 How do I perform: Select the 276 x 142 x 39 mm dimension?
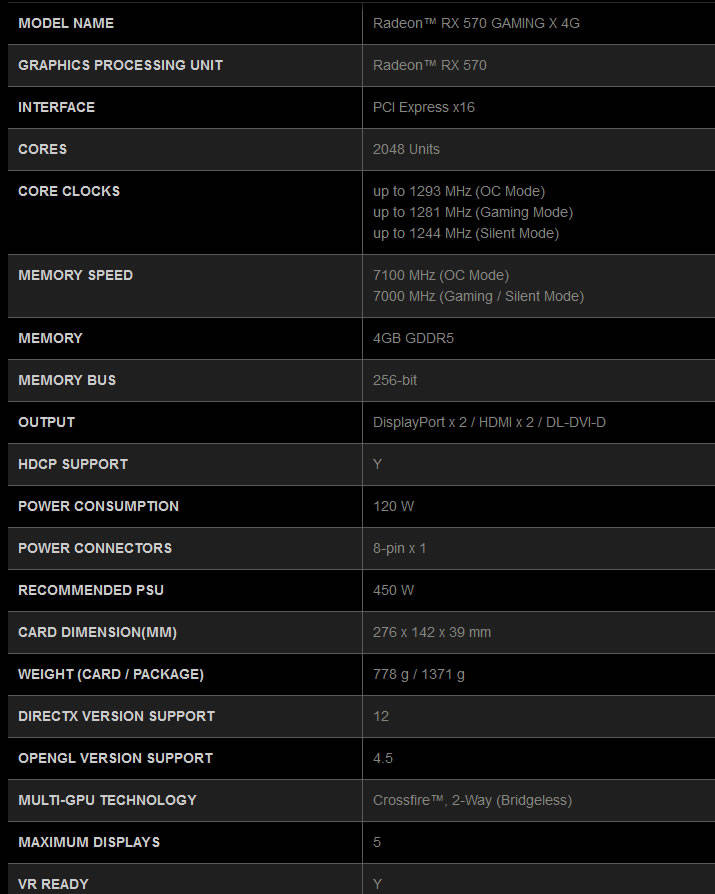(432, 632)
